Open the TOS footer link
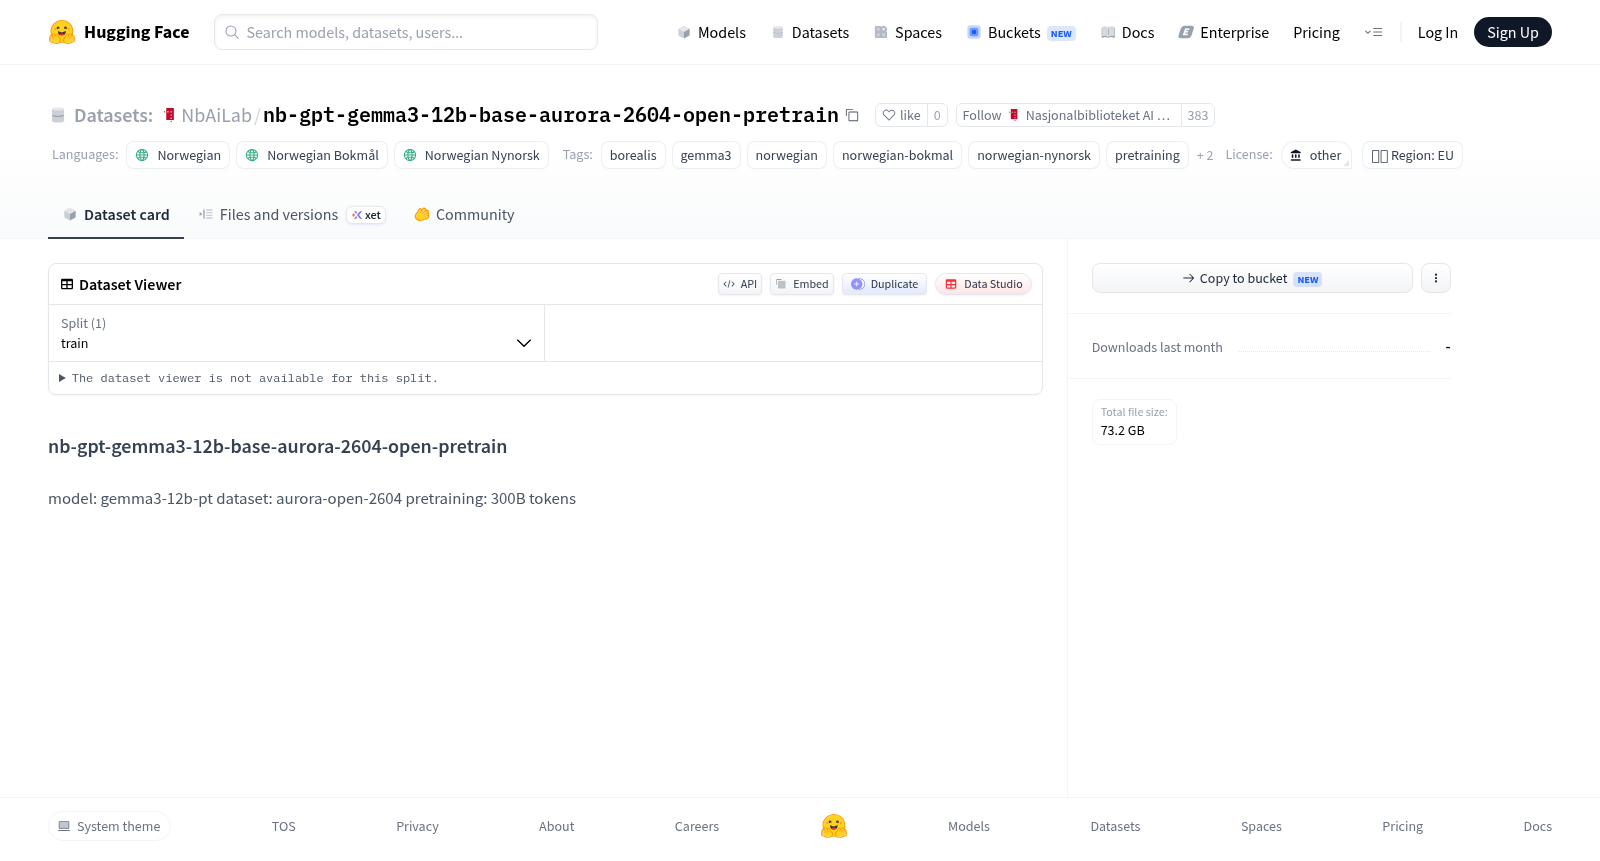 click(284, 826)
